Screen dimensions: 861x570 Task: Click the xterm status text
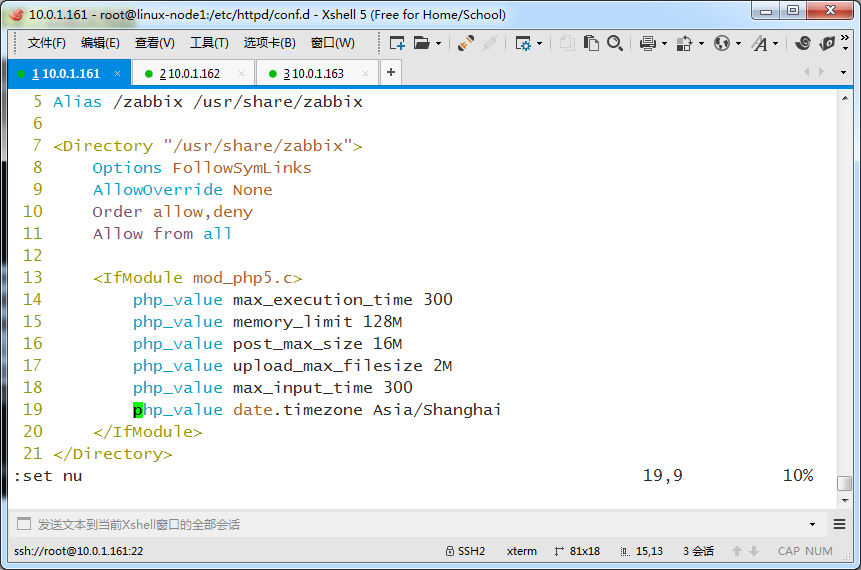click(x=521, y=551)
